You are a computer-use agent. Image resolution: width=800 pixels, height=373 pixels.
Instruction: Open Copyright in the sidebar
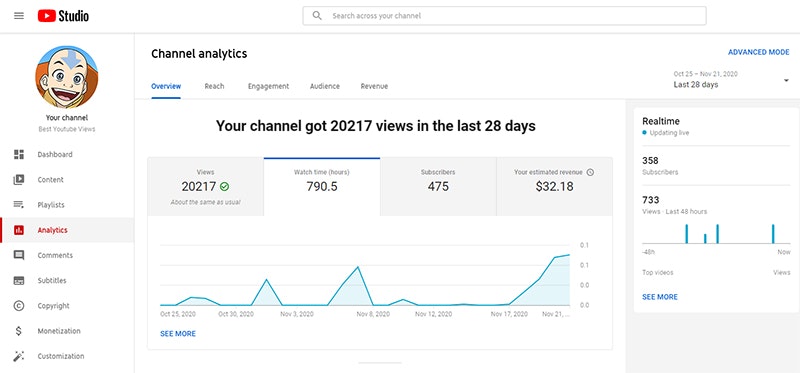pos(67,306)
